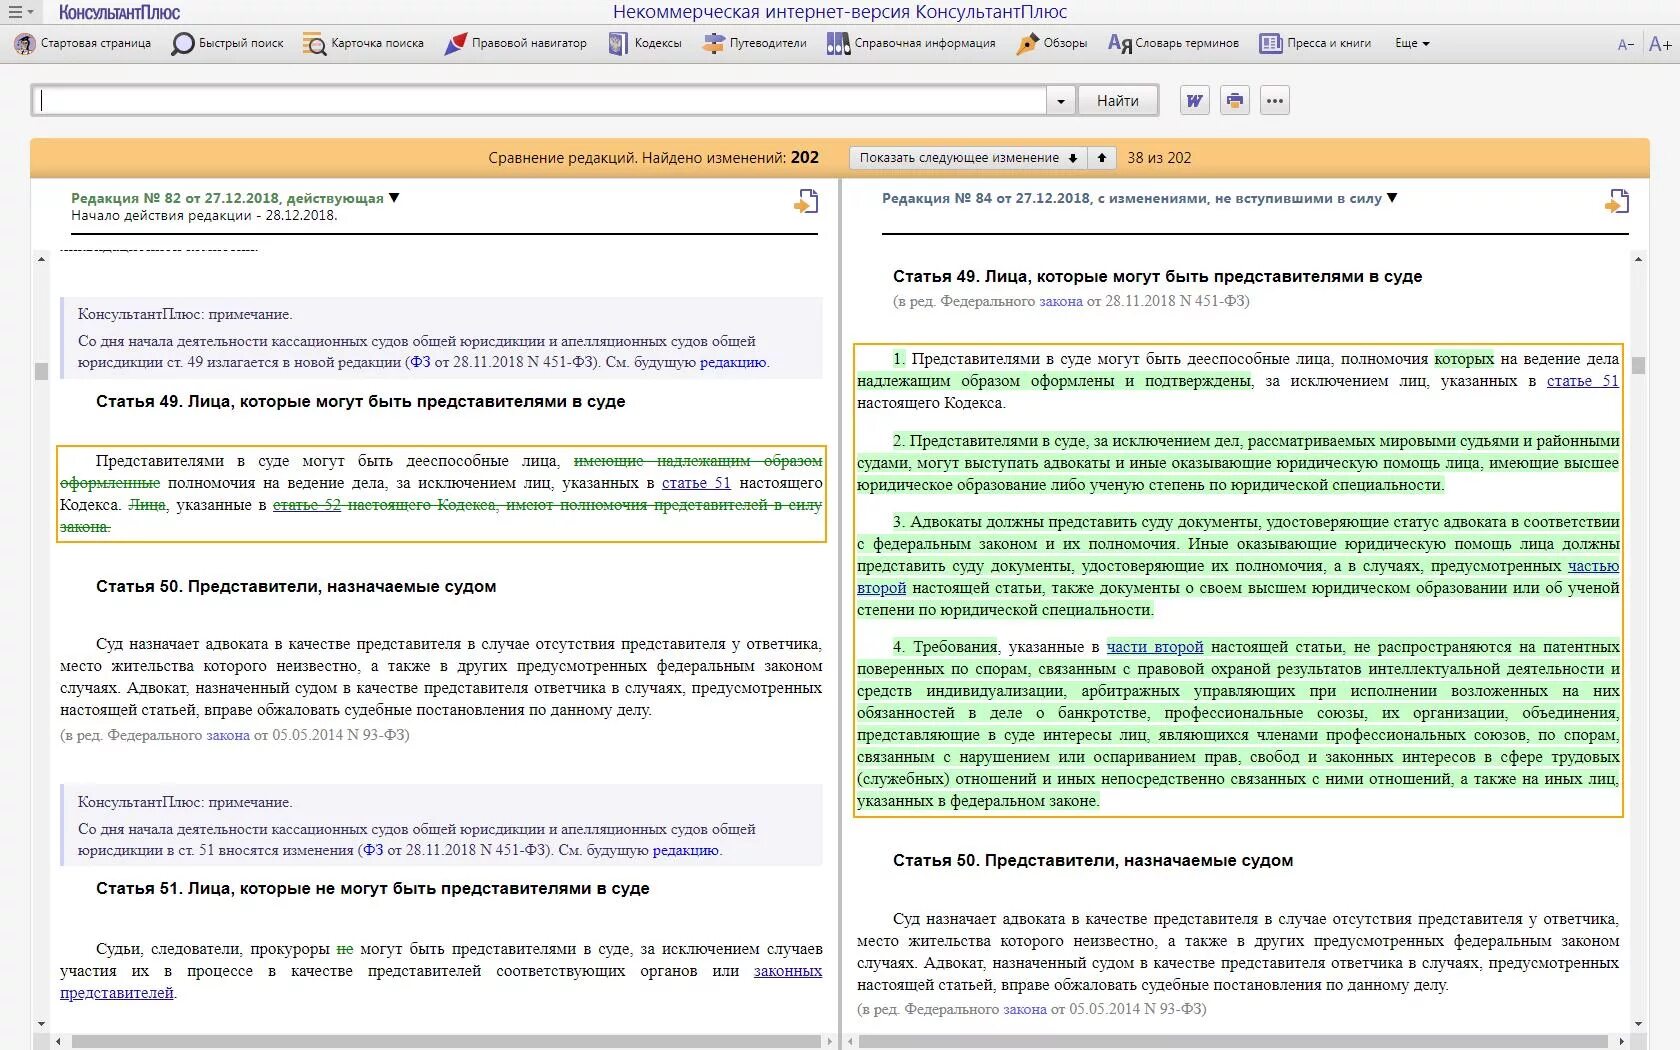Open ФЗ link in ст. 51 note

373,850
